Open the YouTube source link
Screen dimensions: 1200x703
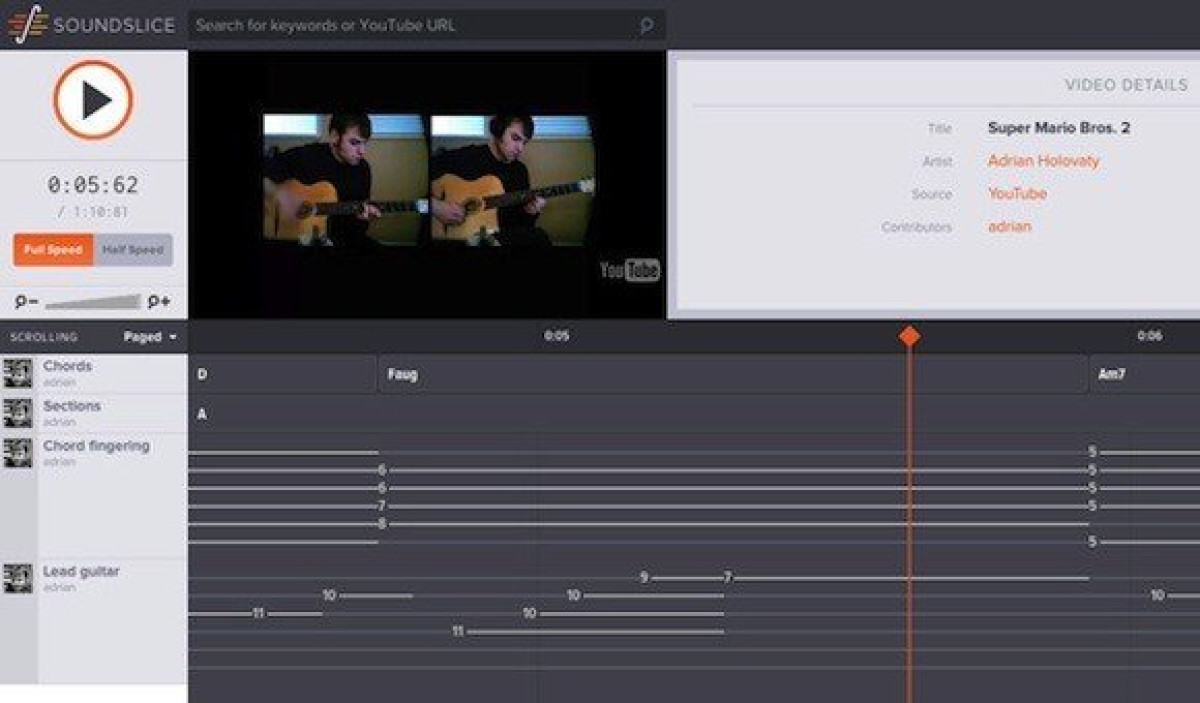pyautogui.click(x=1017, y=194)
